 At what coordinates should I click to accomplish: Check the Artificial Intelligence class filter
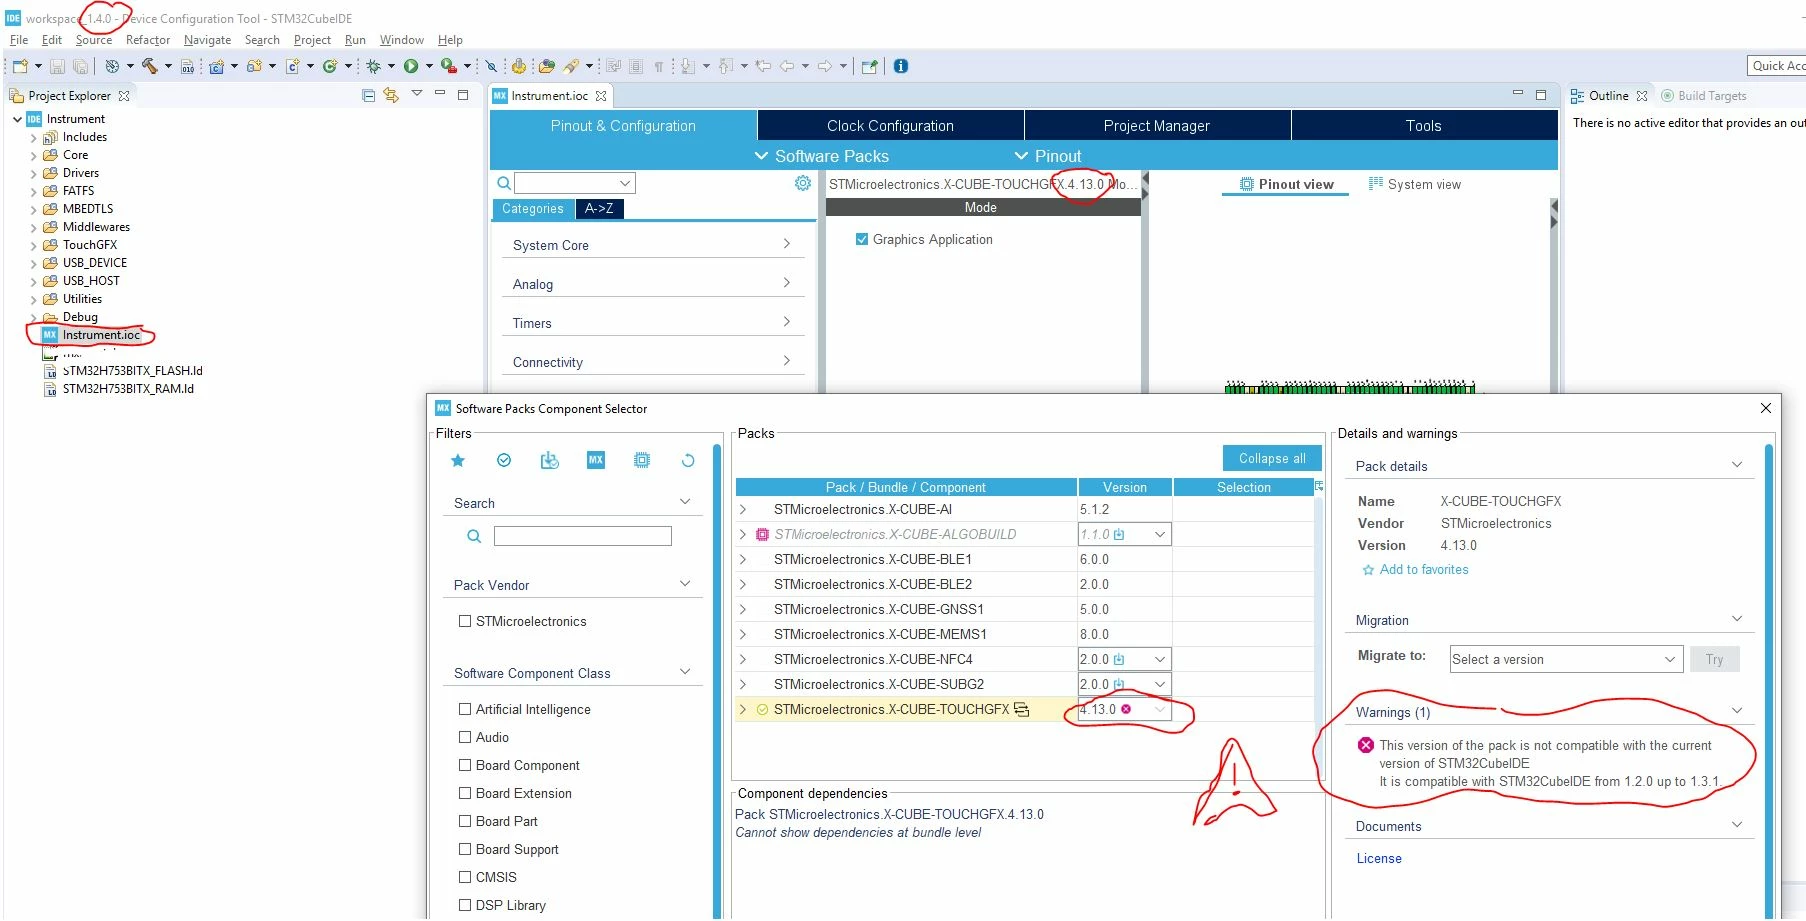465,709
